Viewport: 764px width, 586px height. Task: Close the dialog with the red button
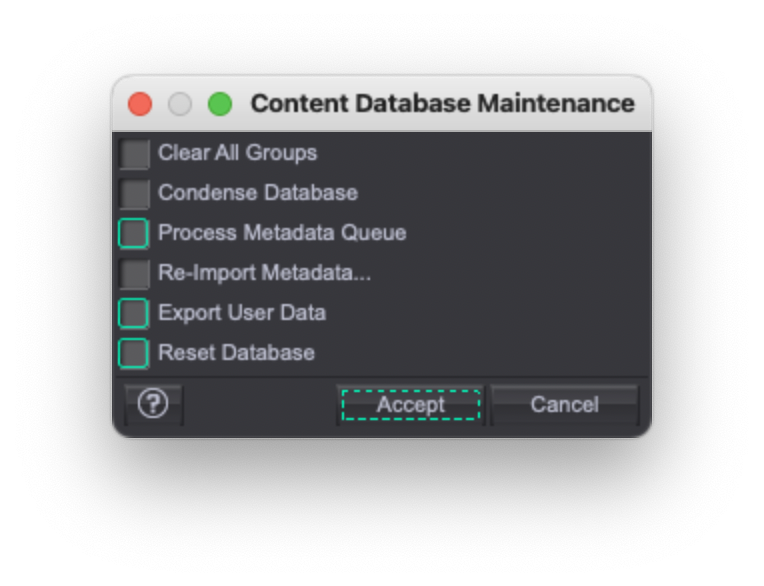click(x=140, y=104)
